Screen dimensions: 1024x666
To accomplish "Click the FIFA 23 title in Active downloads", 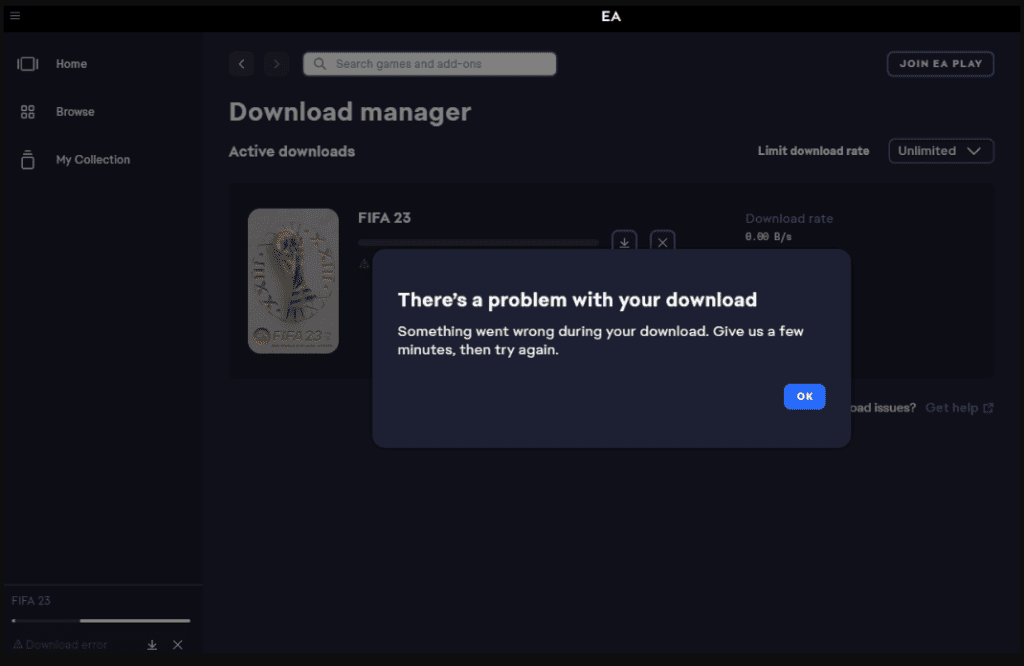I will pos(384,218).
